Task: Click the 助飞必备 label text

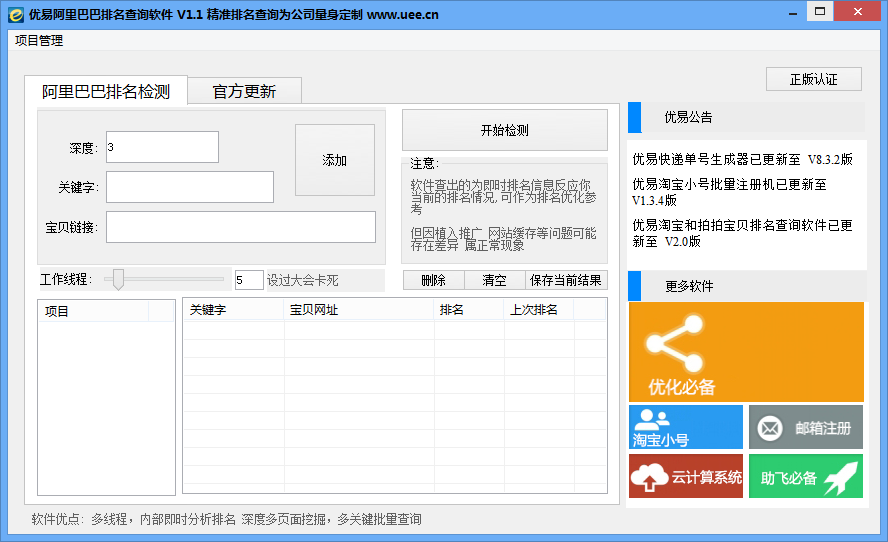Action: coord(788,479)
